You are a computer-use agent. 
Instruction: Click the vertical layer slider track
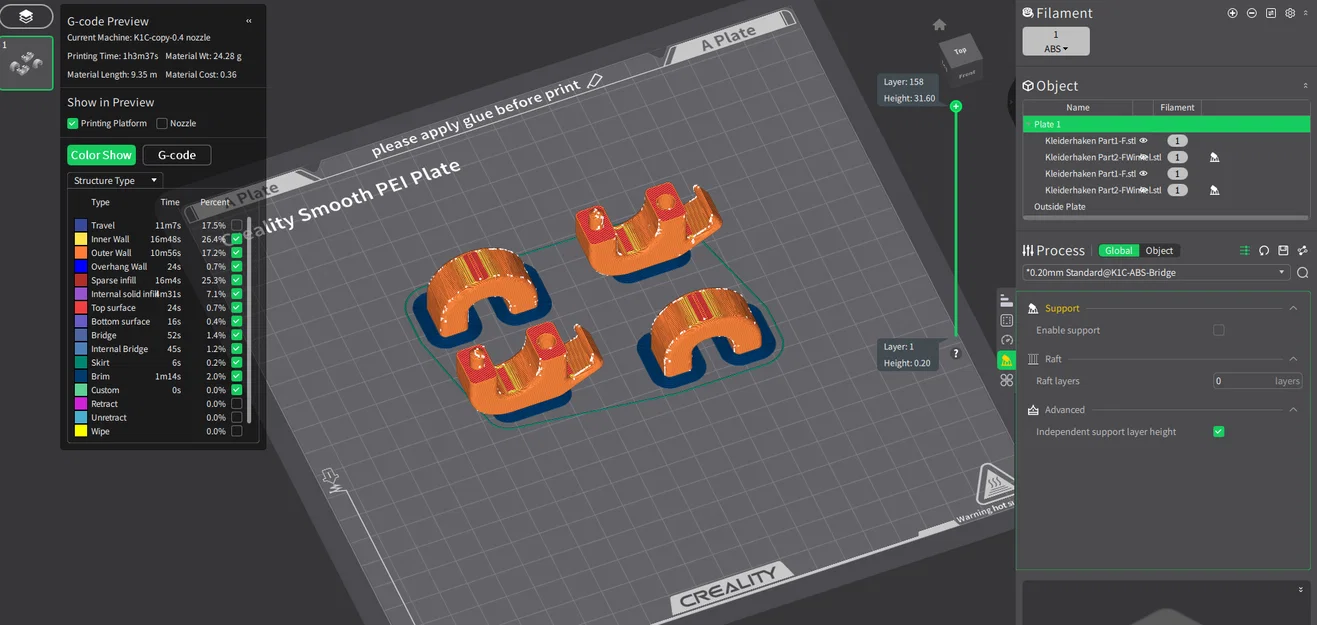(956, 225)
